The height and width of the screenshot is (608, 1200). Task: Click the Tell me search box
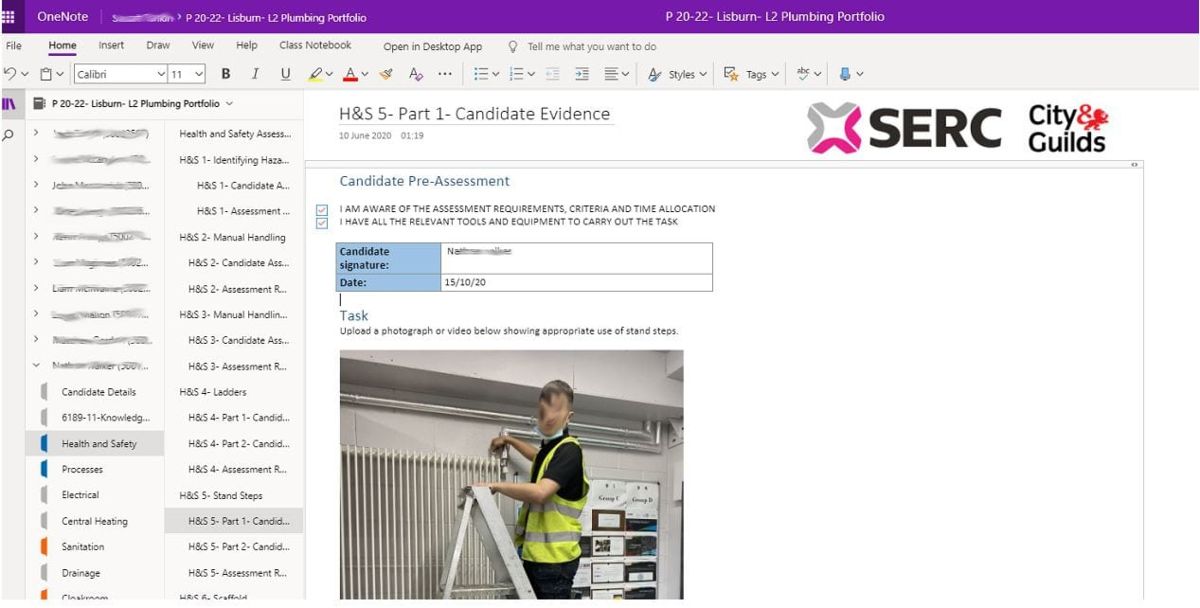(591, 46)
